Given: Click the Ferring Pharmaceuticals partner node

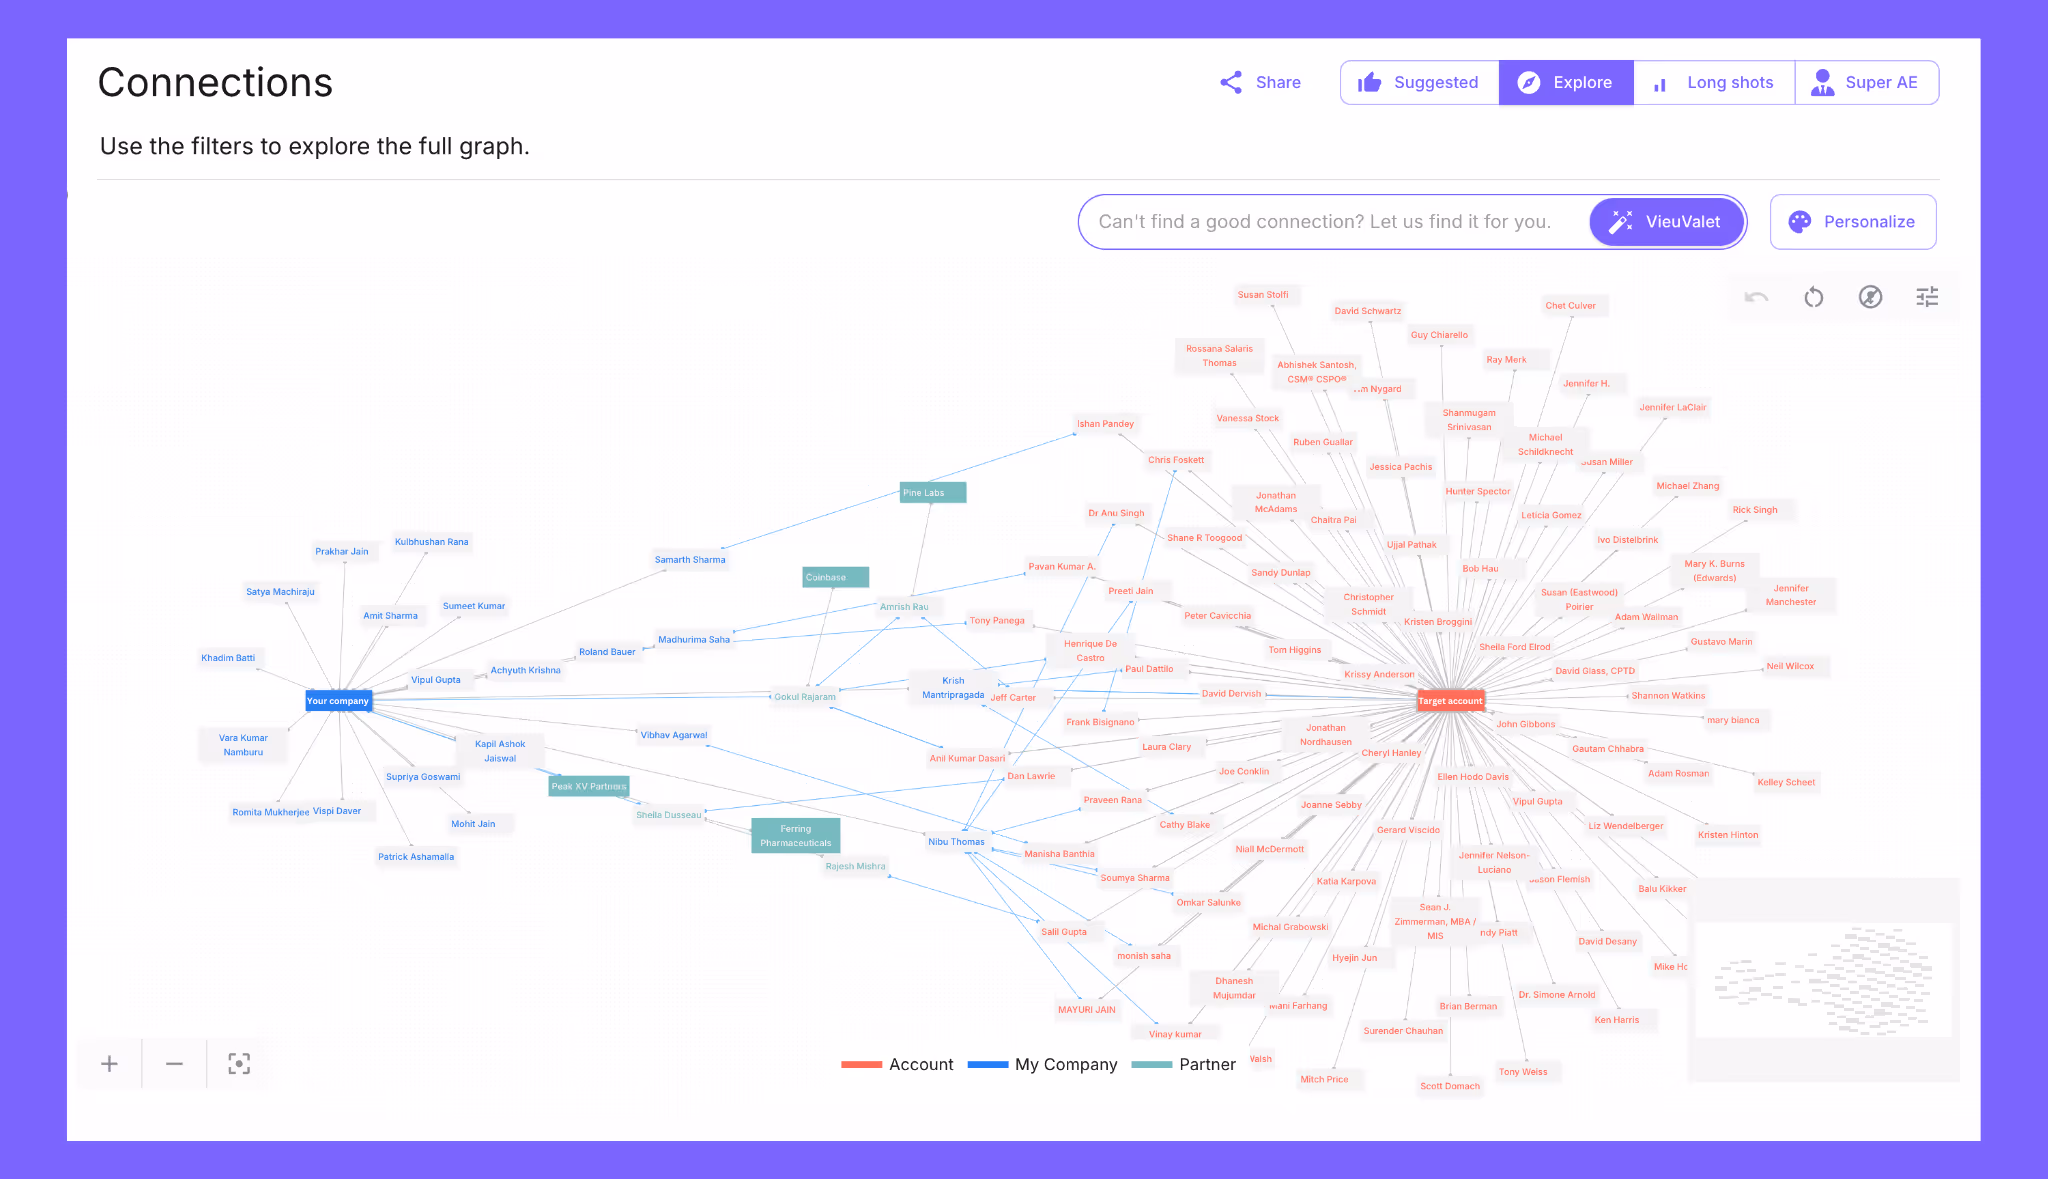Looking at the screenshot, I should pos(795,836).
